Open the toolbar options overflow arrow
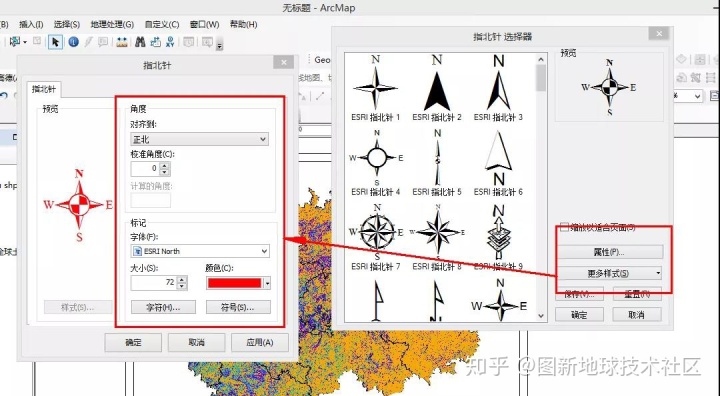Screen dimensions: 720x396 219,45
